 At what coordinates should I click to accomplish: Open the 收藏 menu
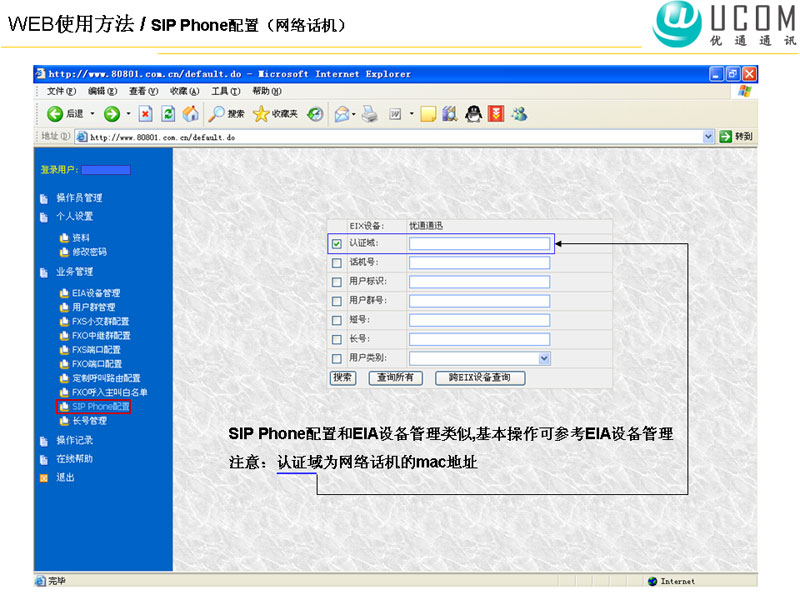(x=184, y=91)
